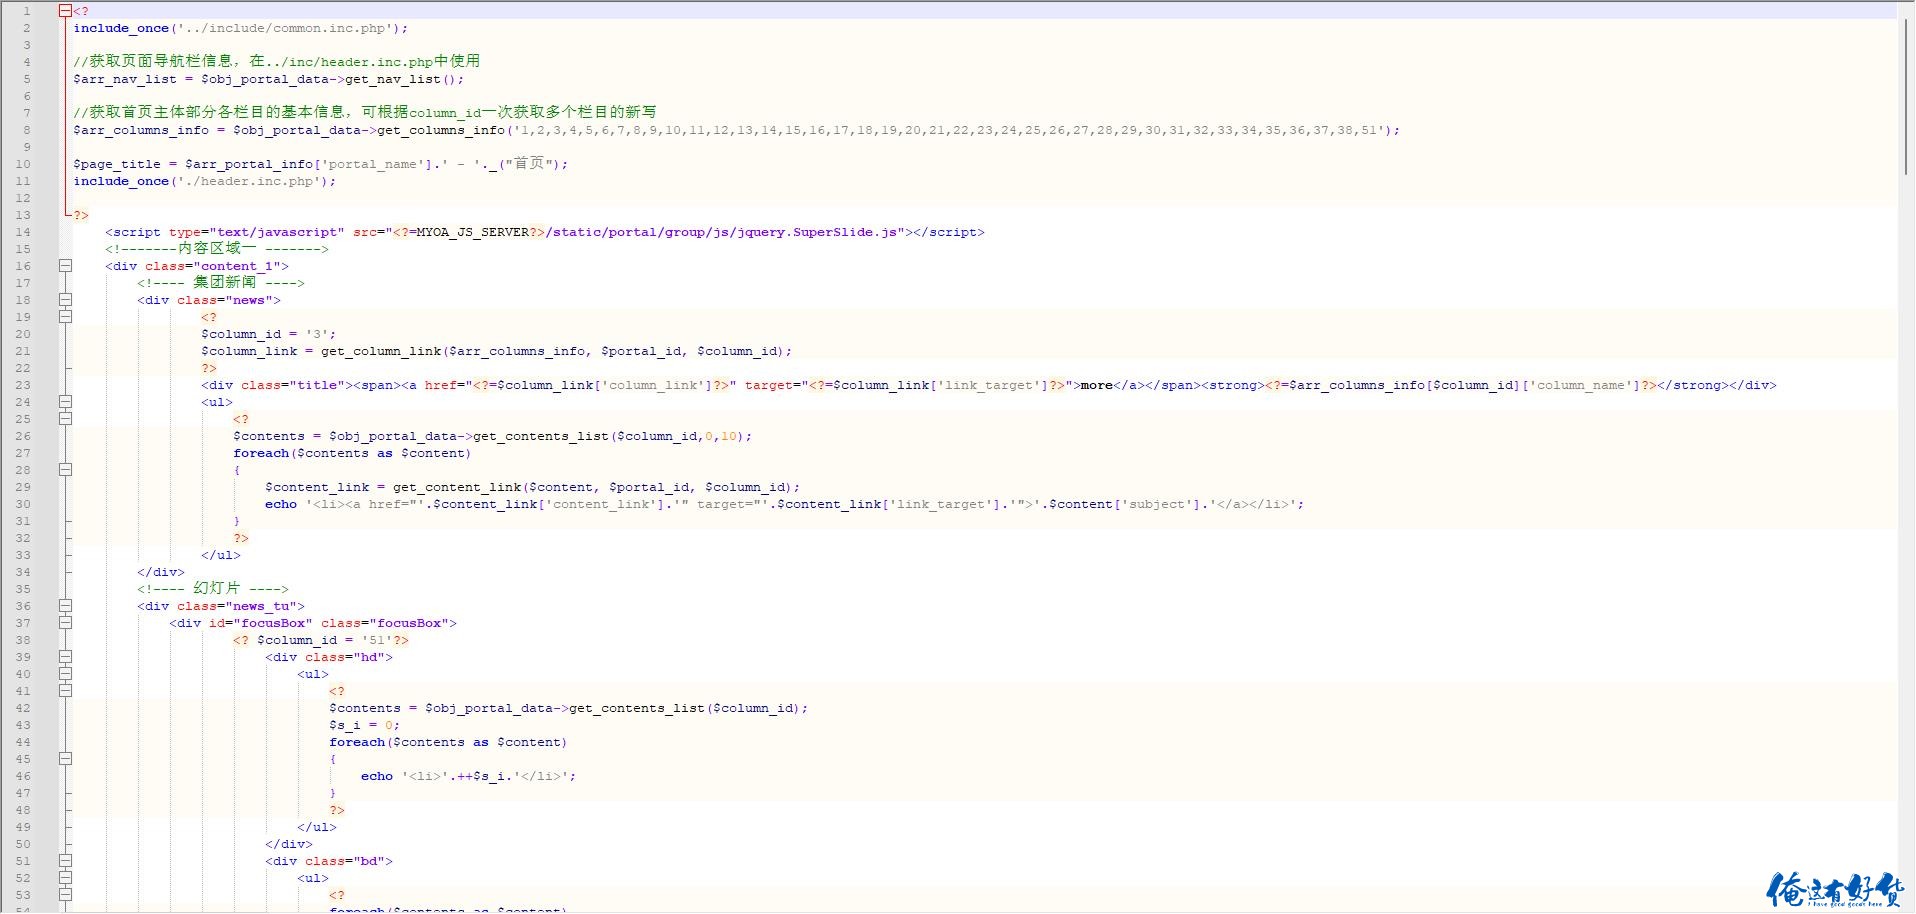Collapse the bd div fold on line 51
Screen dimensions: 1916x914
(65, 861)
